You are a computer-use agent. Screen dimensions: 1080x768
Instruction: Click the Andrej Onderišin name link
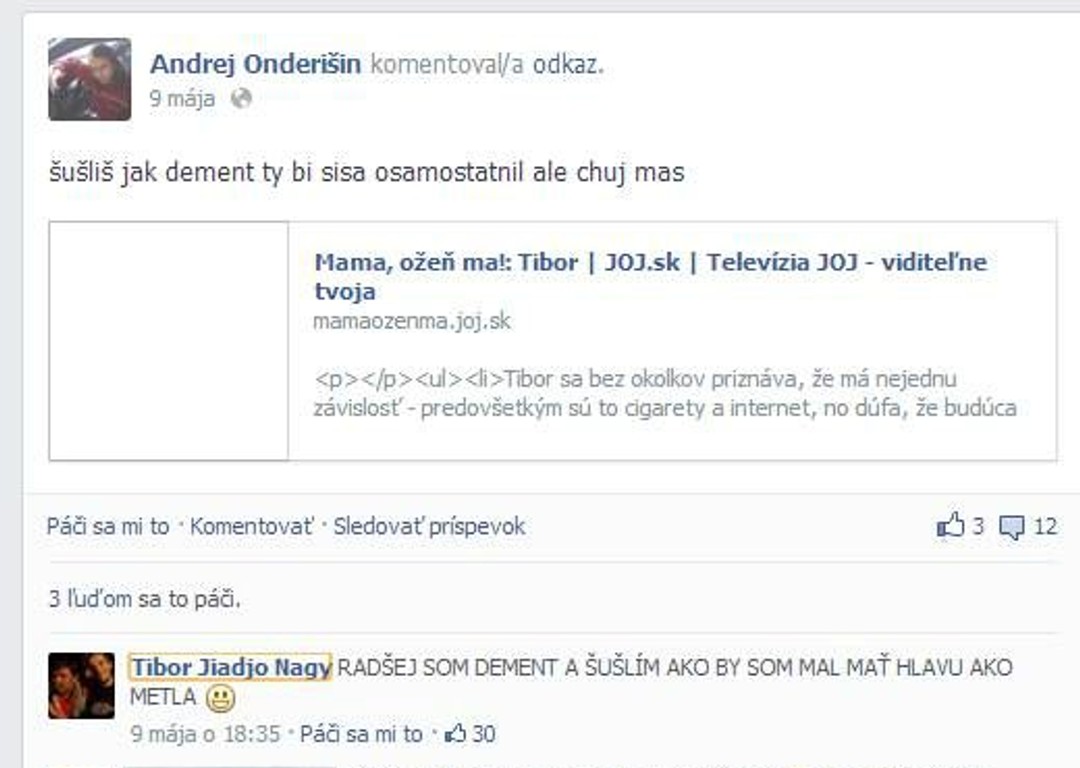pos(256,64)
